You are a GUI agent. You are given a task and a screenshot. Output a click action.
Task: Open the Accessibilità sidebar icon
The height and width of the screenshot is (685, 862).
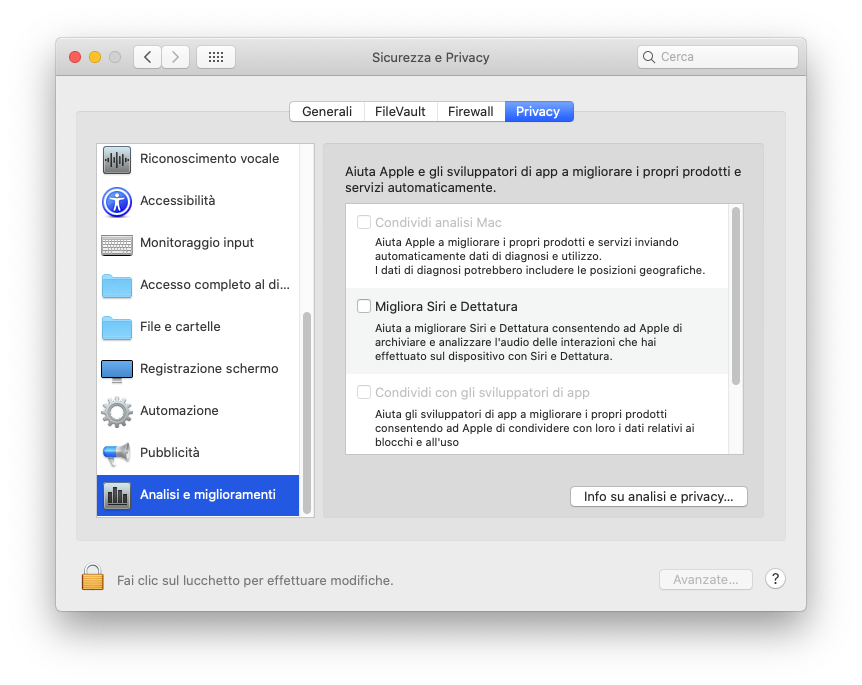point(117,202)
